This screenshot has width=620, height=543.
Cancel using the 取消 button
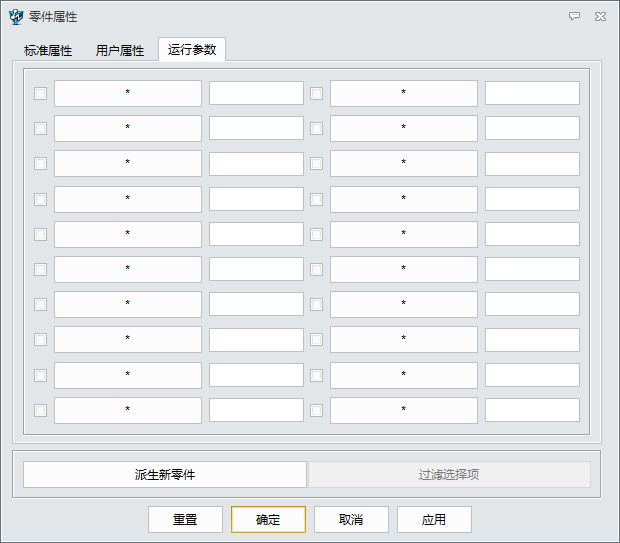coord(351,520)
